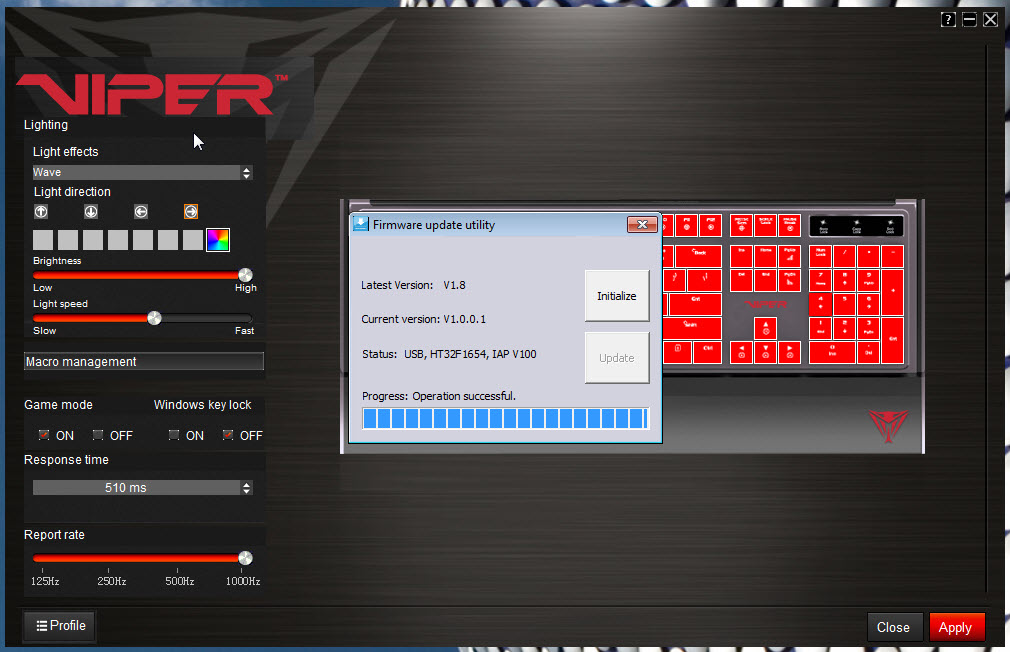This screenshot has width=1010, height=652.
Task: Click the Response time spinner arrows
Action: [246, 488]
